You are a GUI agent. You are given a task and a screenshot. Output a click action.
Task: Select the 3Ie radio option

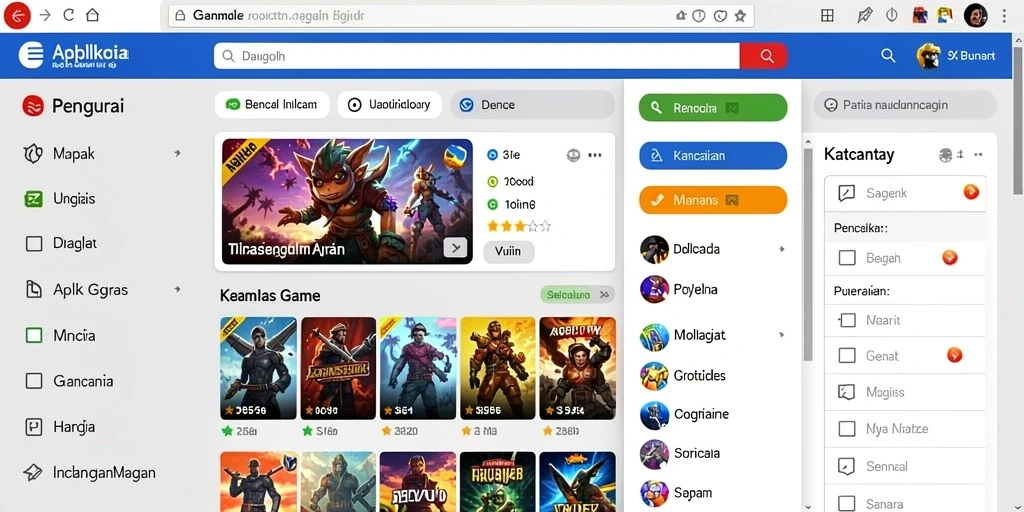point(492,155)
